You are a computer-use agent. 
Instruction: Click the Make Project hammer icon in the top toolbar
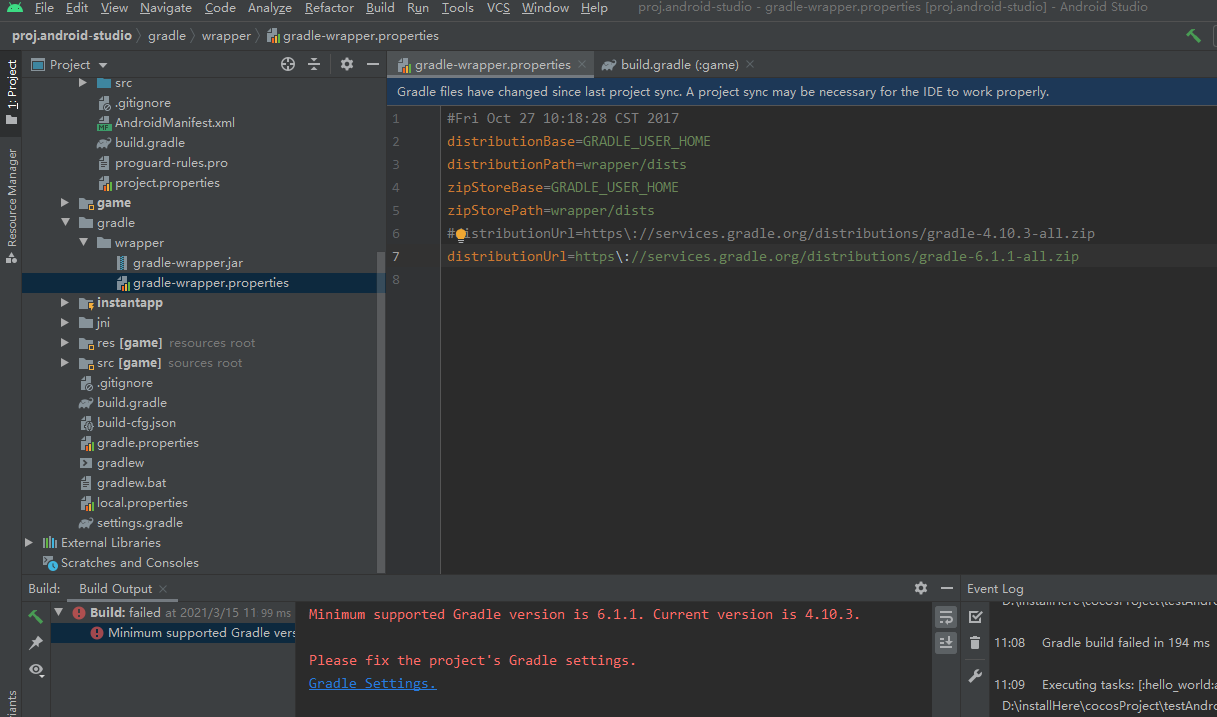click(x=1193, y=35)
